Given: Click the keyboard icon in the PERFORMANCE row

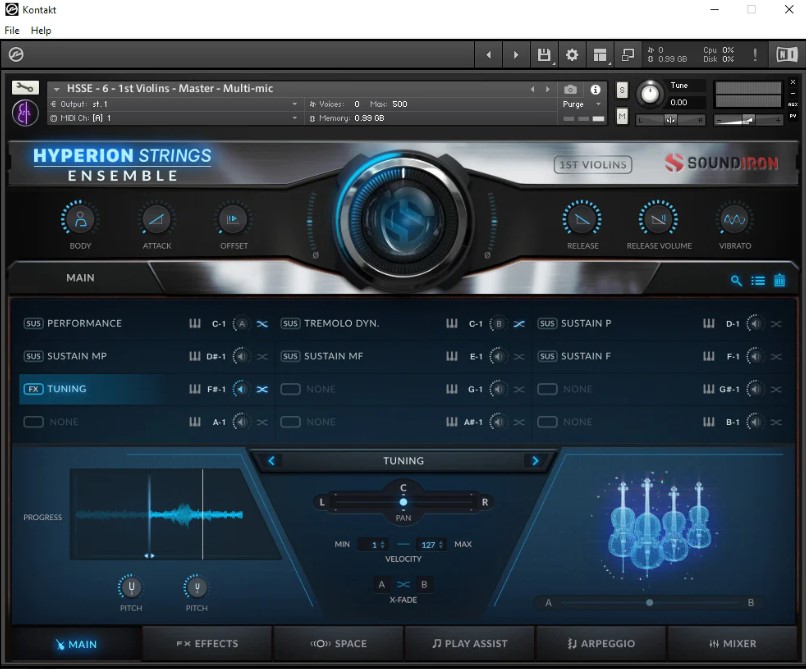Looking at the screenshot, I should pyautogui.click(x=195, y=323).
